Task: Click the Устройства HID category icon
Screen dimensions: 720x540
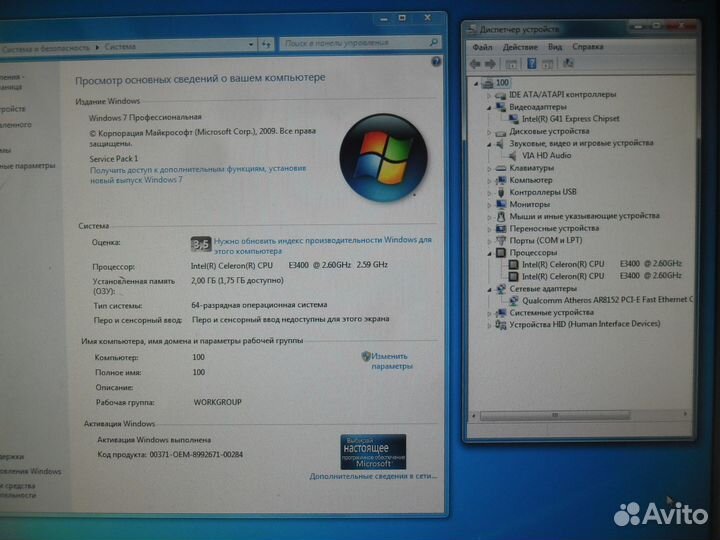Action: coord(501,325)
